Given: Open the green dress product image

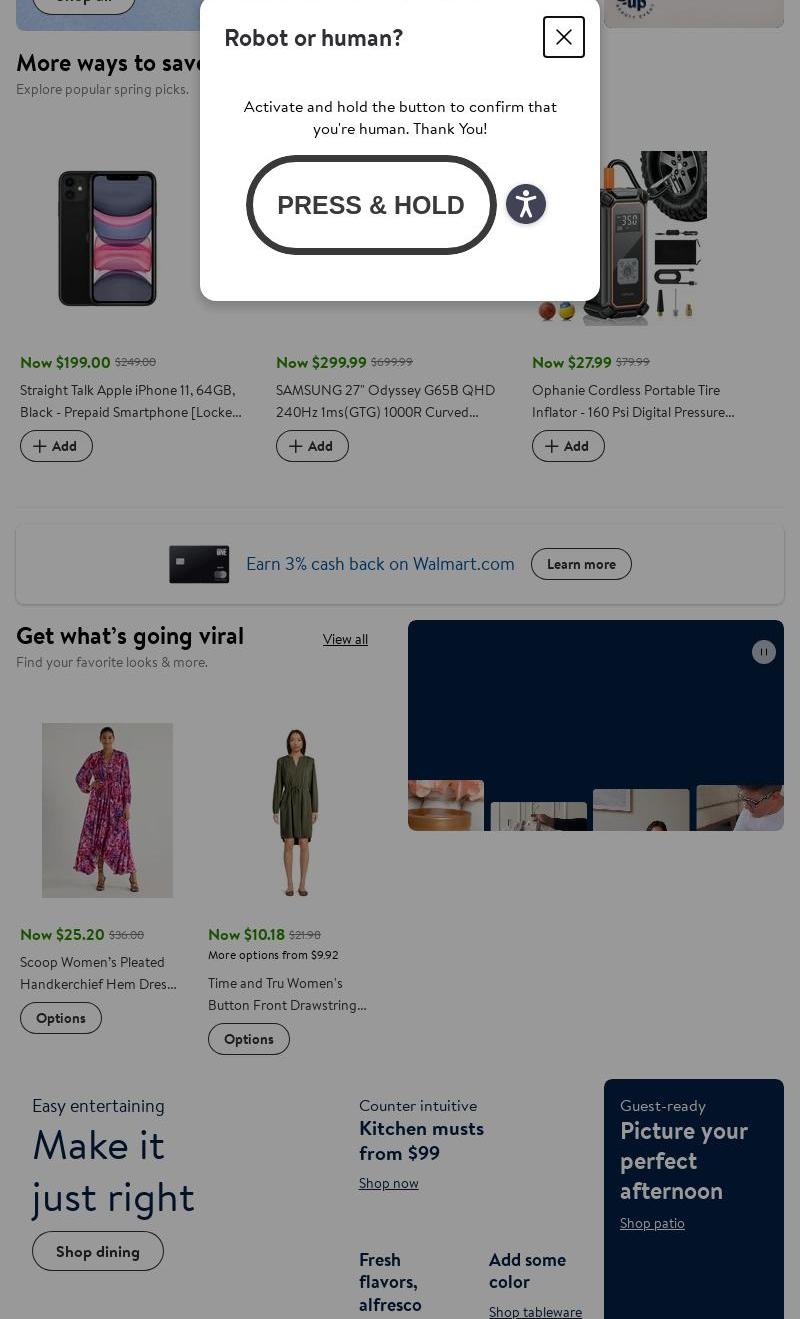Looking at the screenshot, I should pyautogui.click(x=295, y=810).
